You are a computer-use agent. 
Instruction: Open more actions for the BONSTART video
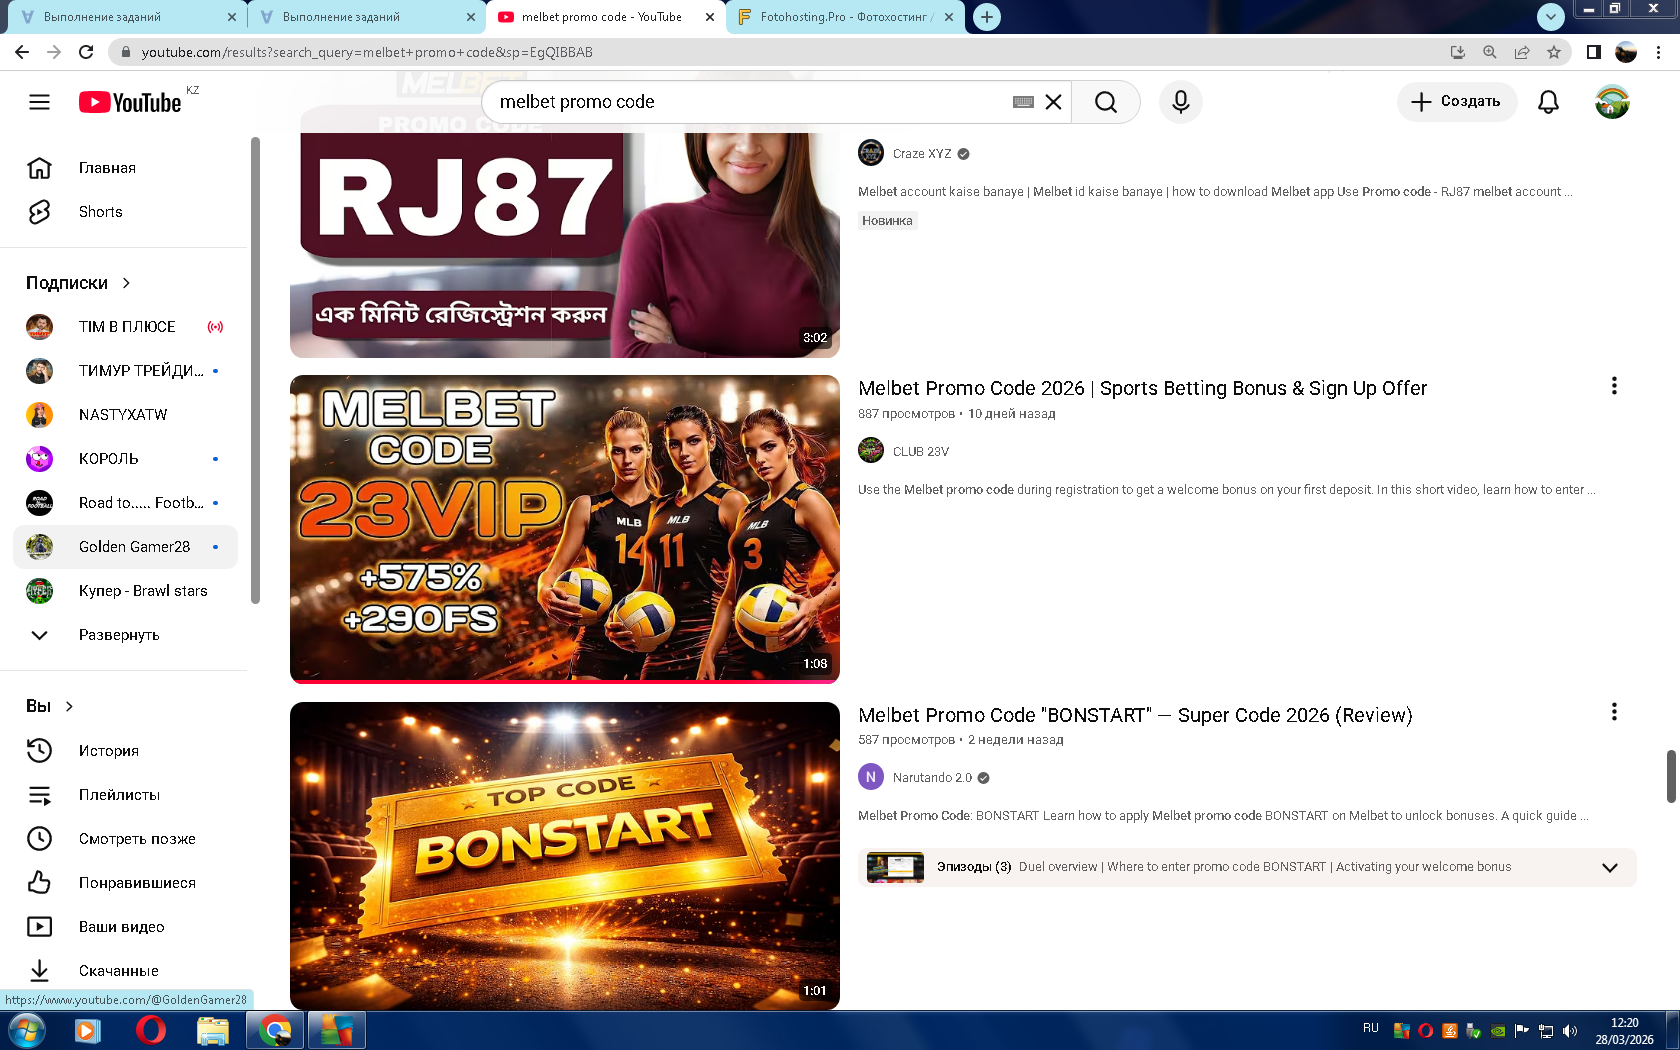(x=1614, y=712)
